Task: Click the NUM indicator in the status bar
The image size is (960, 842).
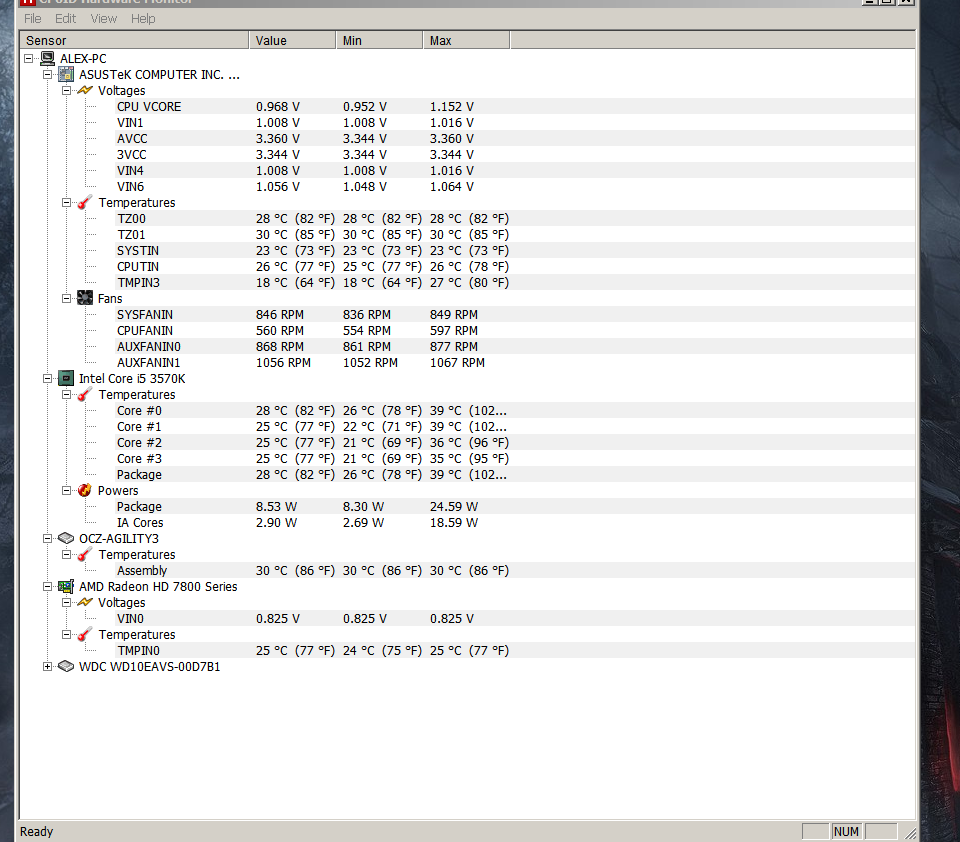Action: 846,832
